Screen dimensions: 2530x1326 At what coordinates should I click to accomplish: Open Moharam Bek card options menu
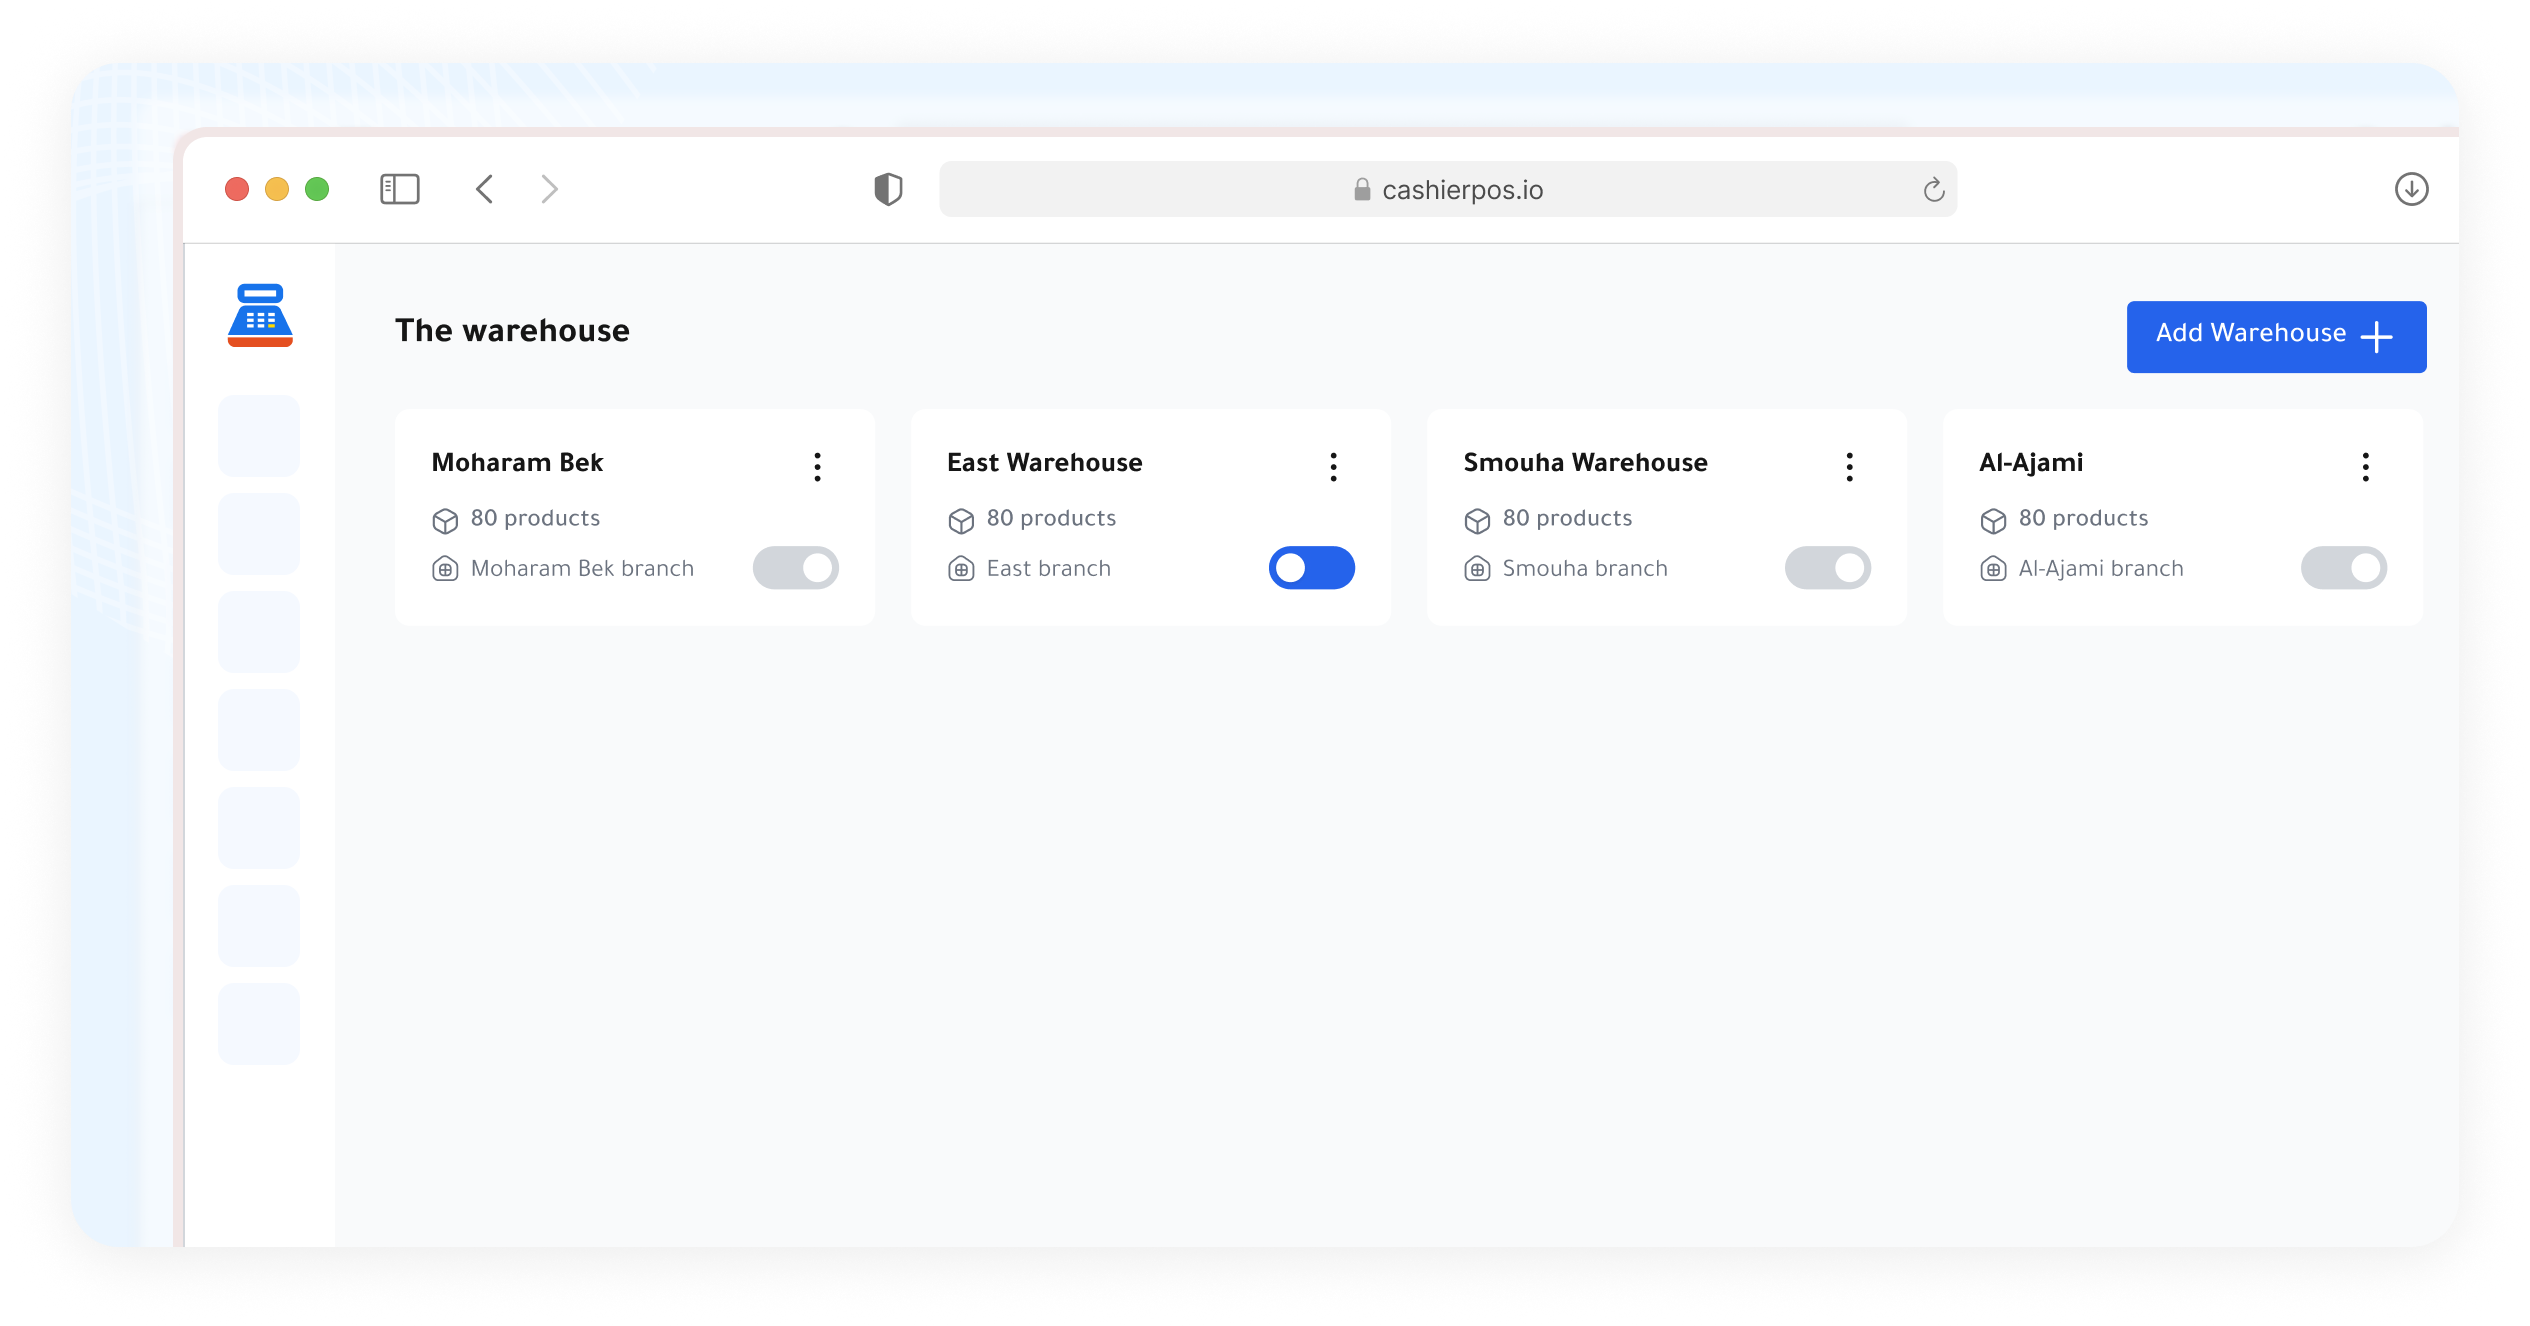(x=818, y=467)
